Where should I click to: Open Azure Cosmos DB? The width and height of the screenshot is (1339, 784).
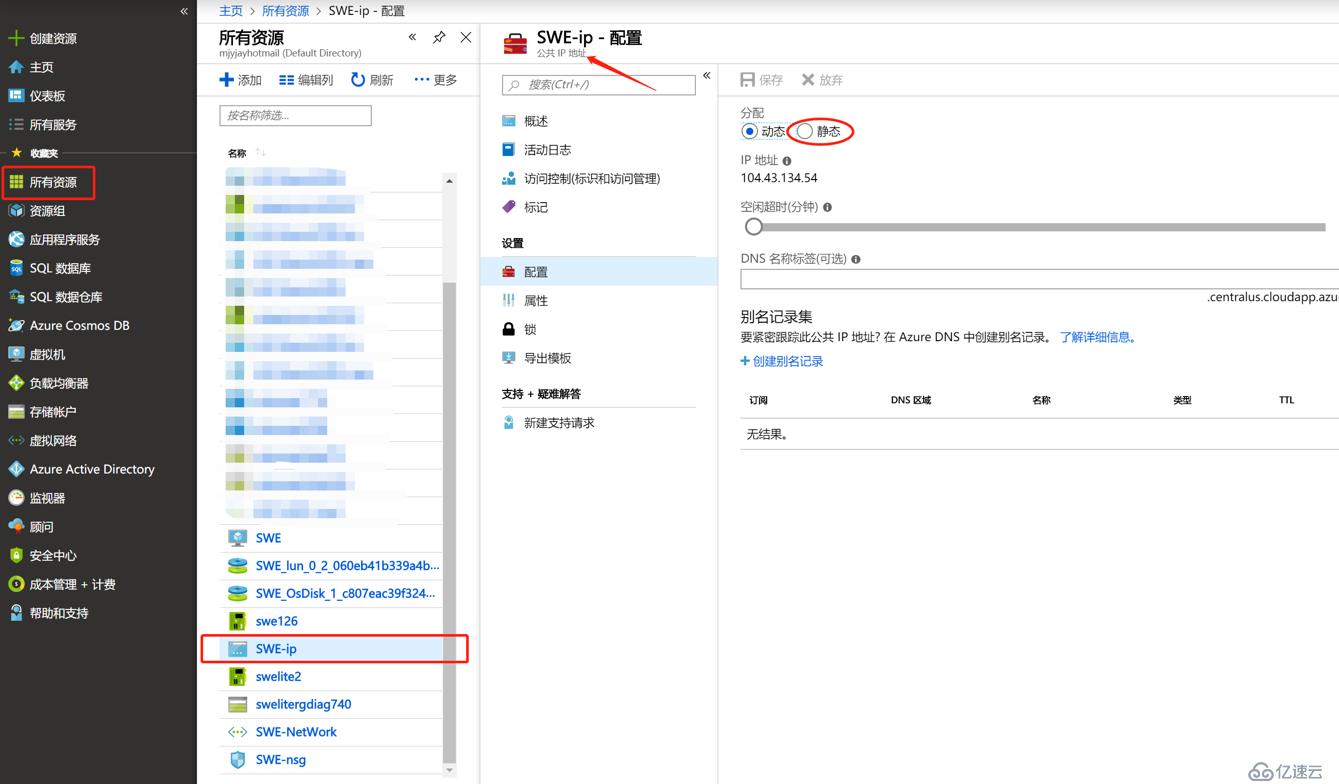coord(79,326)
